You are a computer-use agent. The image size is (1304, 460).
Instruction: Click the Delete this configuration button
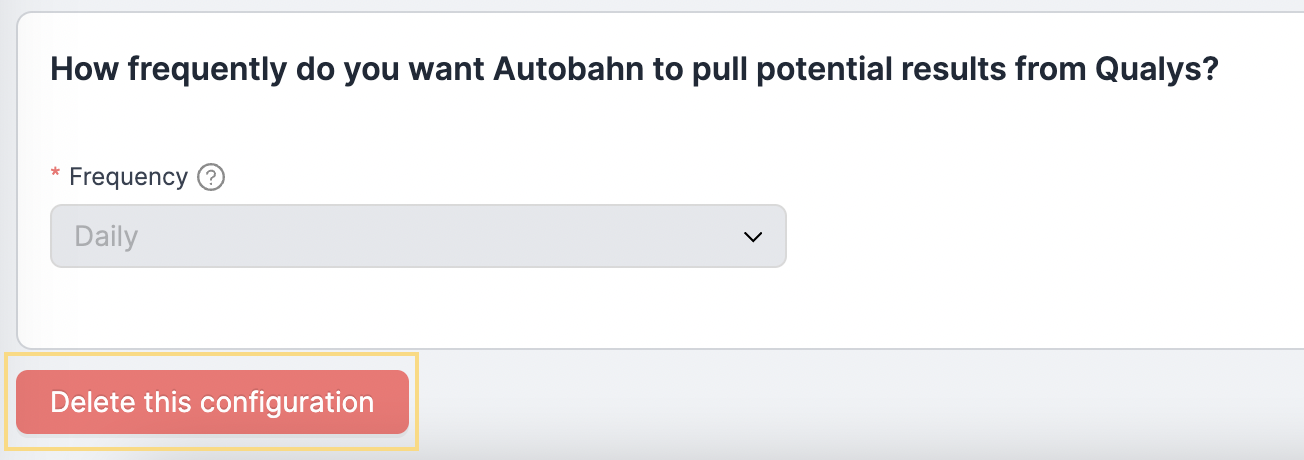pos(212,402)
